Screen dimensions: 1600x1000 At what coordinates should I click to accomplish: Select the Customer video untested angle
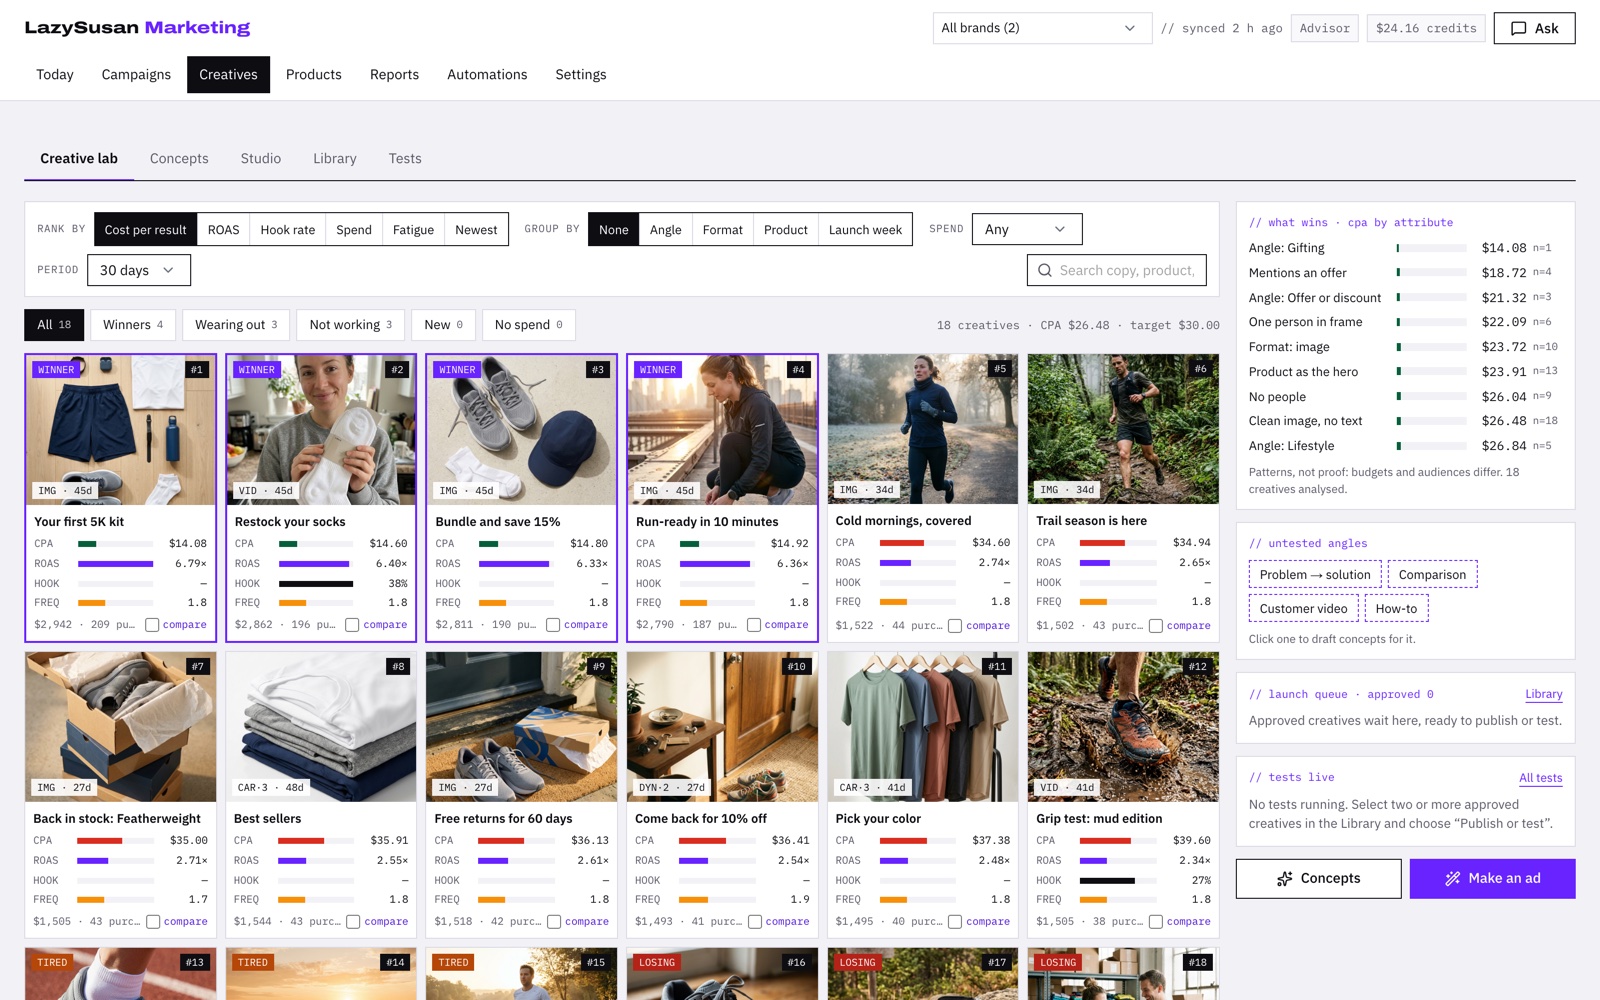coord(1303,609)
